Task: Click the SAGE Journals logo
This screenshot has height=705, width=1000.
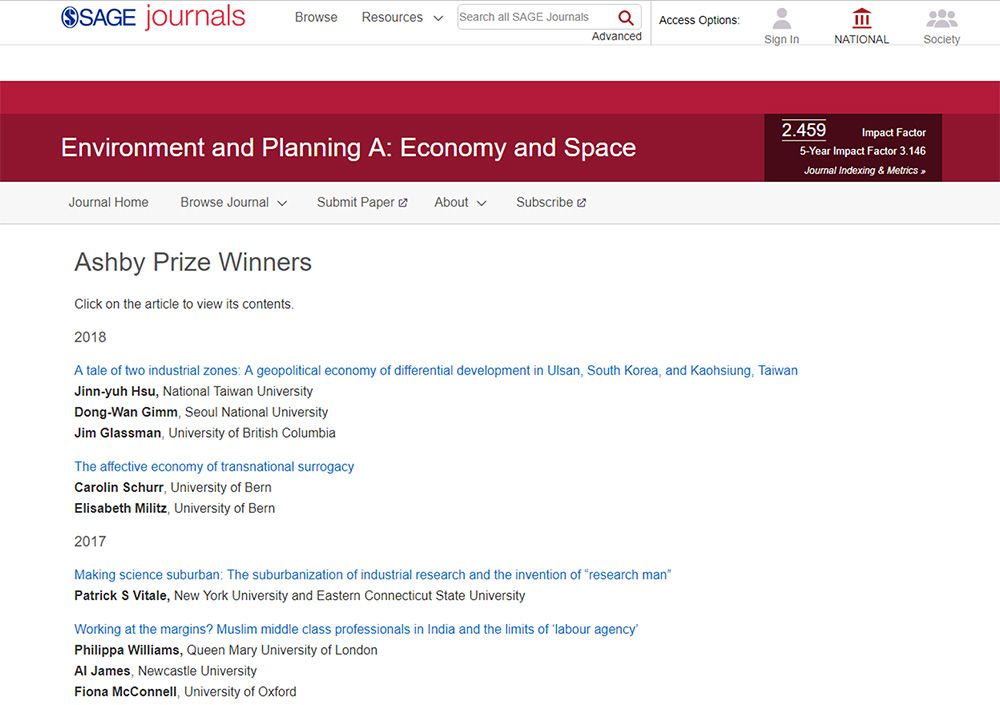Action: click(153, 17)
